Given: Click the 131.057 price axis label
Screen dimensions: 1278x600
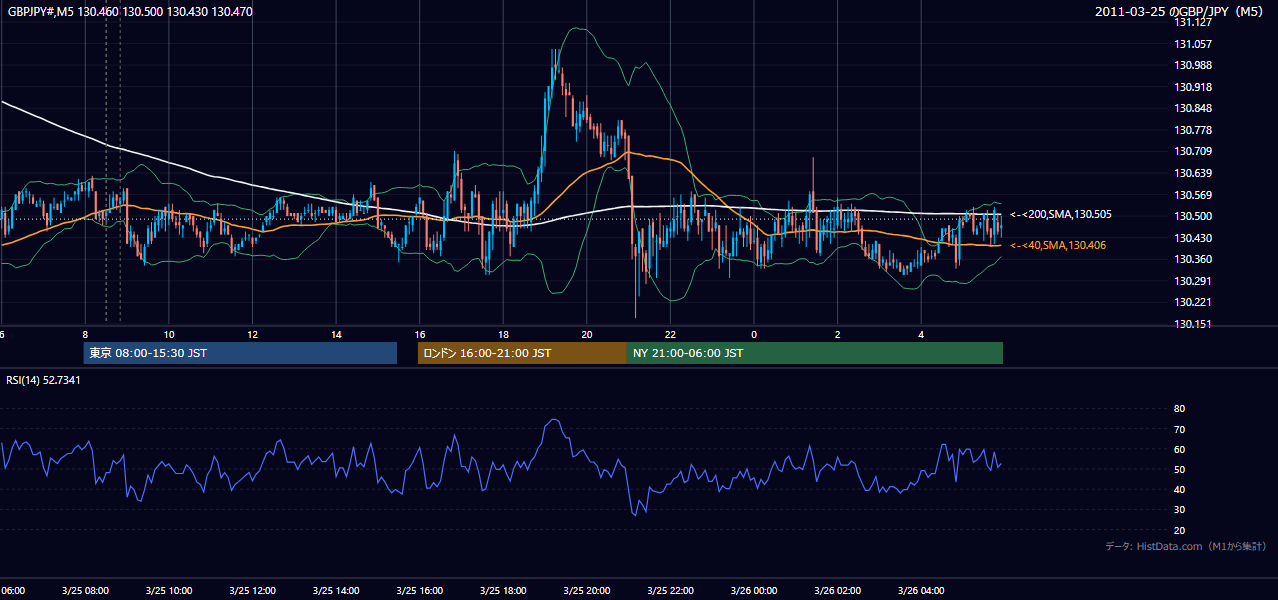Looking at the screenshot, I should (1193, 44).
